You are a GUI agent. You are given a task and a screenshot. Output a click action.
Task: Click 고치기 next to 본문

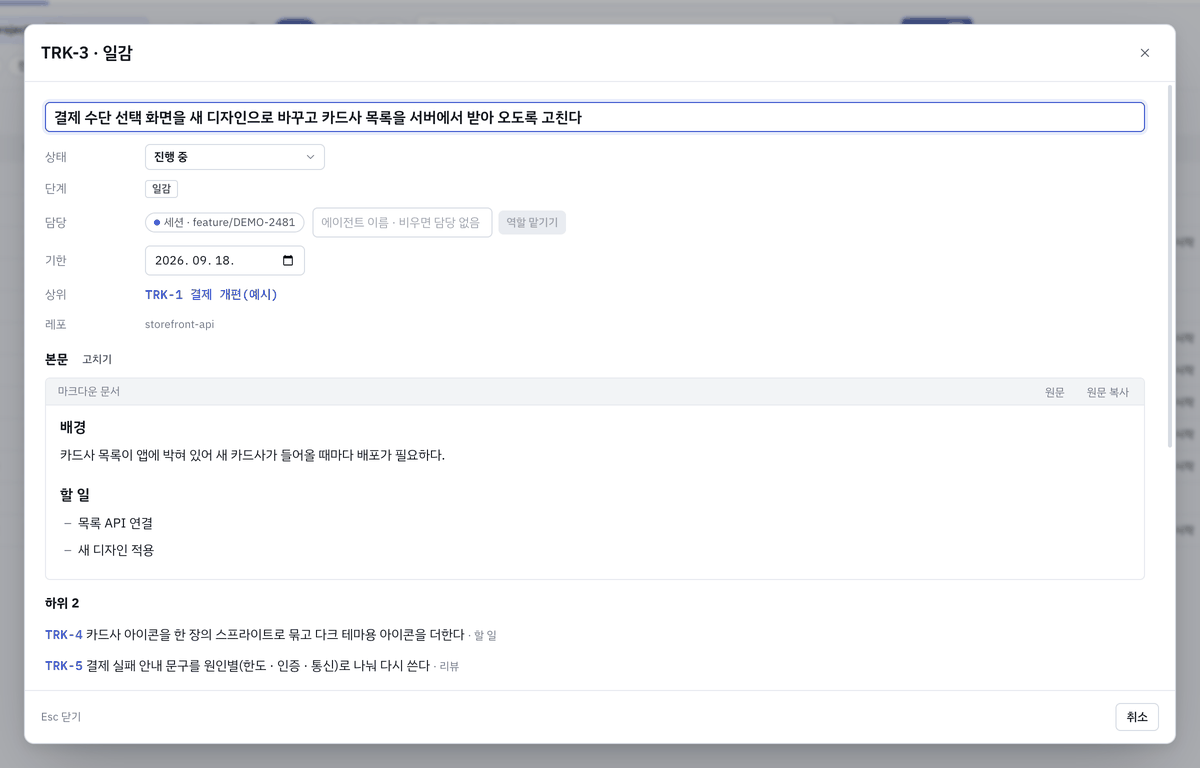pyautogui.click(x=97, y=359)
